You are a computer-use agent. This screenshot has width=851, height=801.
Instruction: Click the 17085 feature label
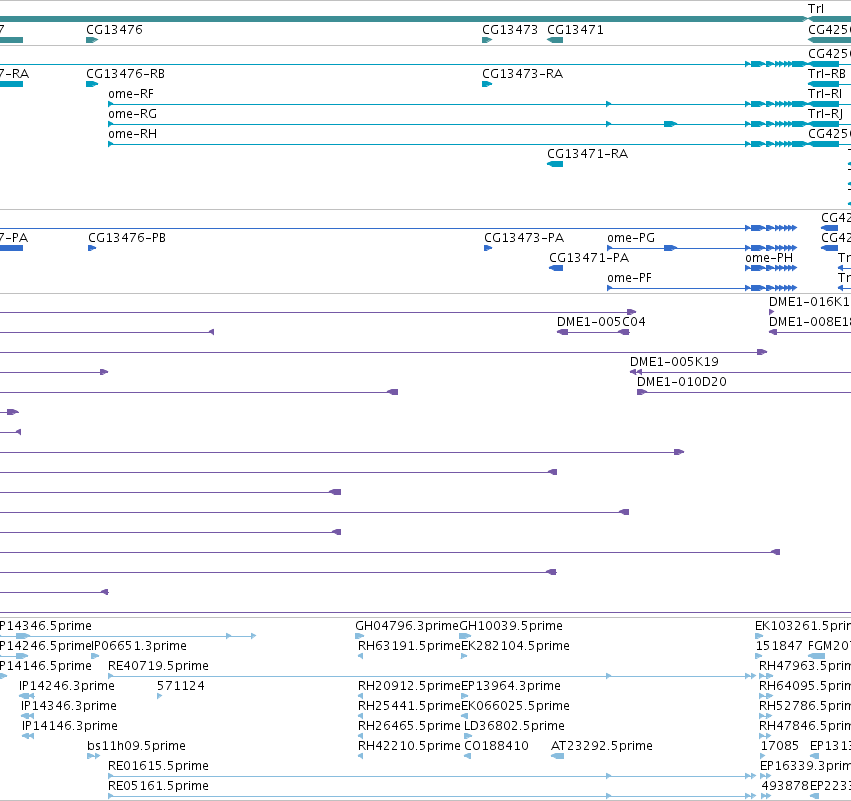779,747
